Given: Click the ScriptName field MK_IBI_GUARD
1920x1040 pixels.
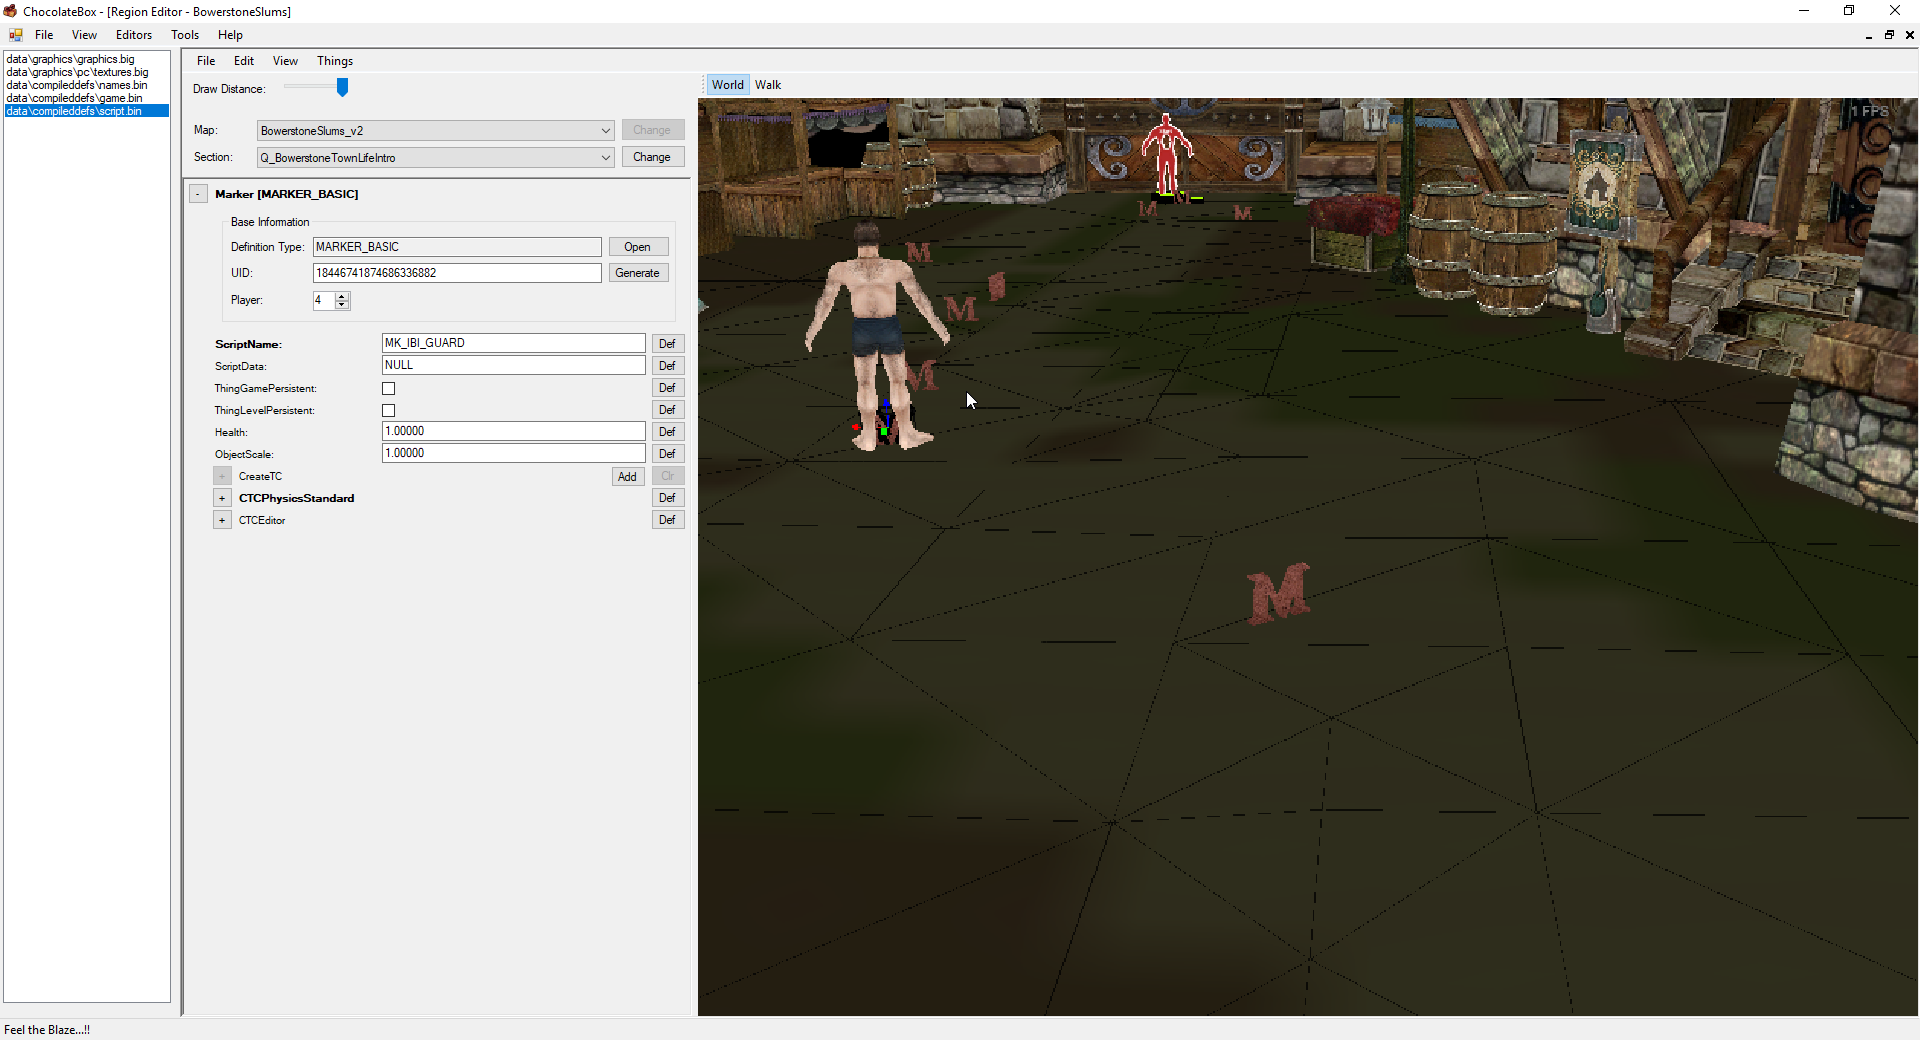Looking at the screenshot, I should click(x=514, y=343).
